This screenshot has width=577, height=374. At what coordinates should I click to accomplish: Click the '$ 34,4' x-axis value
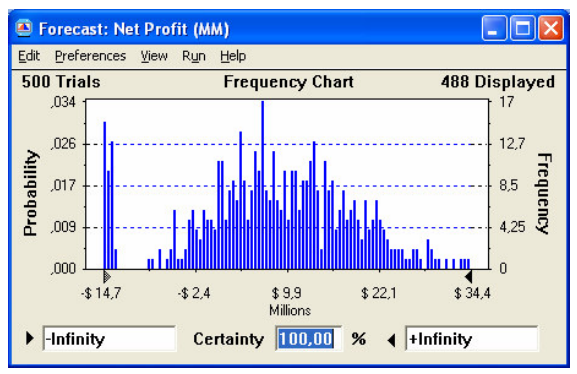click(x=472, y=293)
